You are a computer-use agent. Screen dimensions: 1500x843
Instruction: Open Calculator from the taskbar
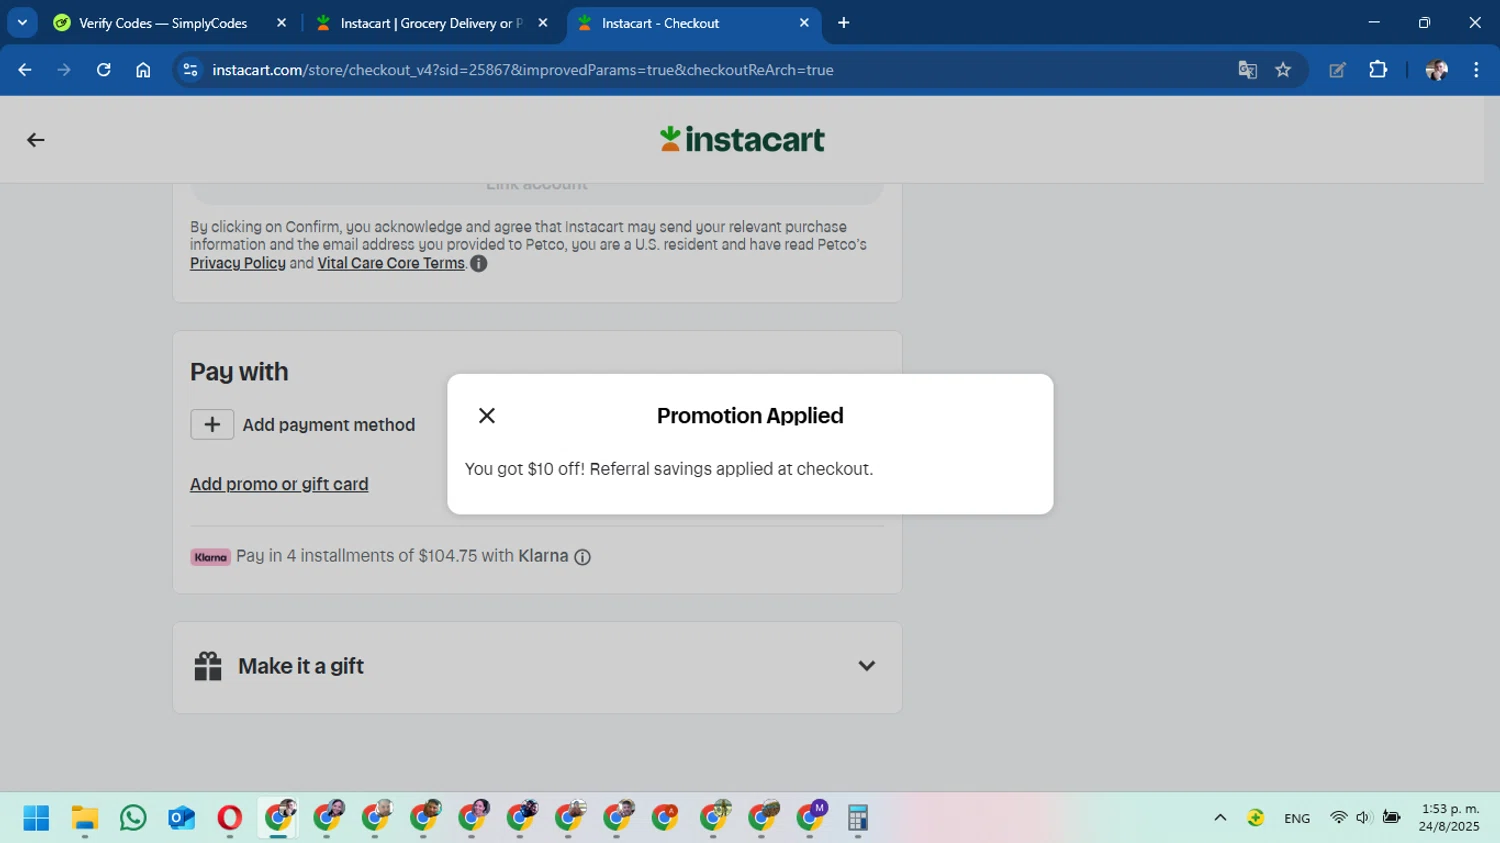[x=858, y=818]
